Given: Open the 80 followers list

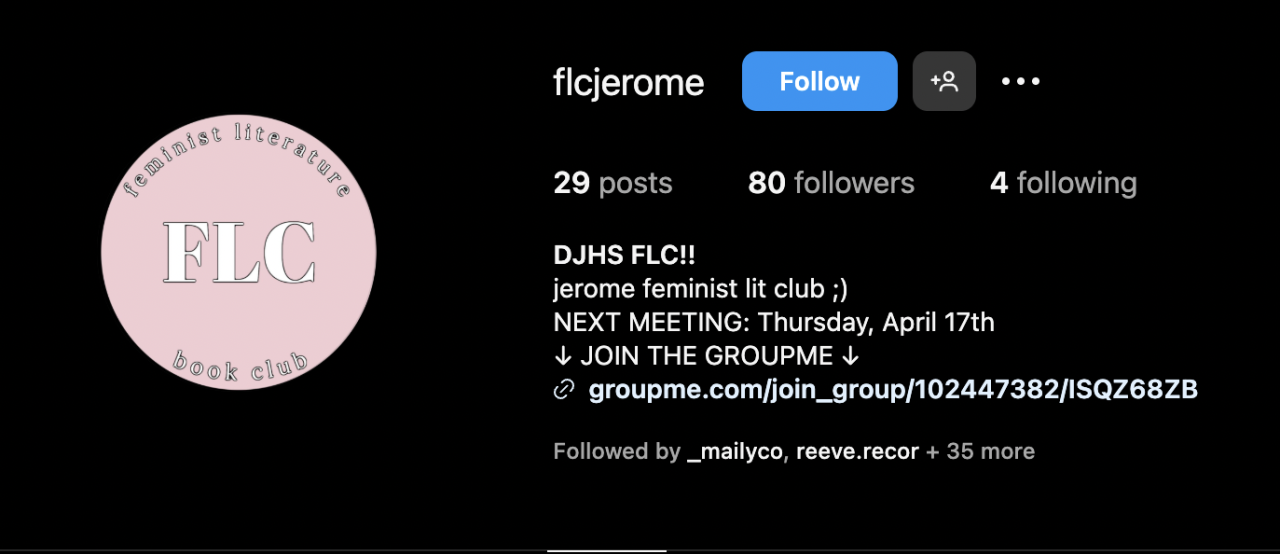Looking at the screenshot, I should coord(831,183).
